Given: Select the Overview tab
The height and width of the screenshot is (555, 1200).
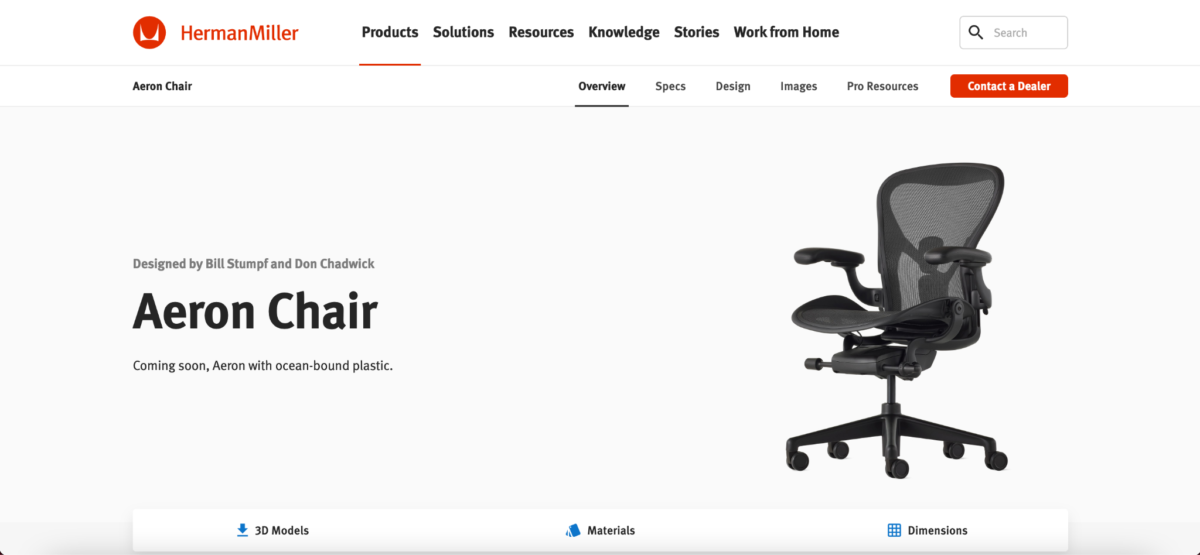Looking at the screenshot, I should [x=602, y=86].
